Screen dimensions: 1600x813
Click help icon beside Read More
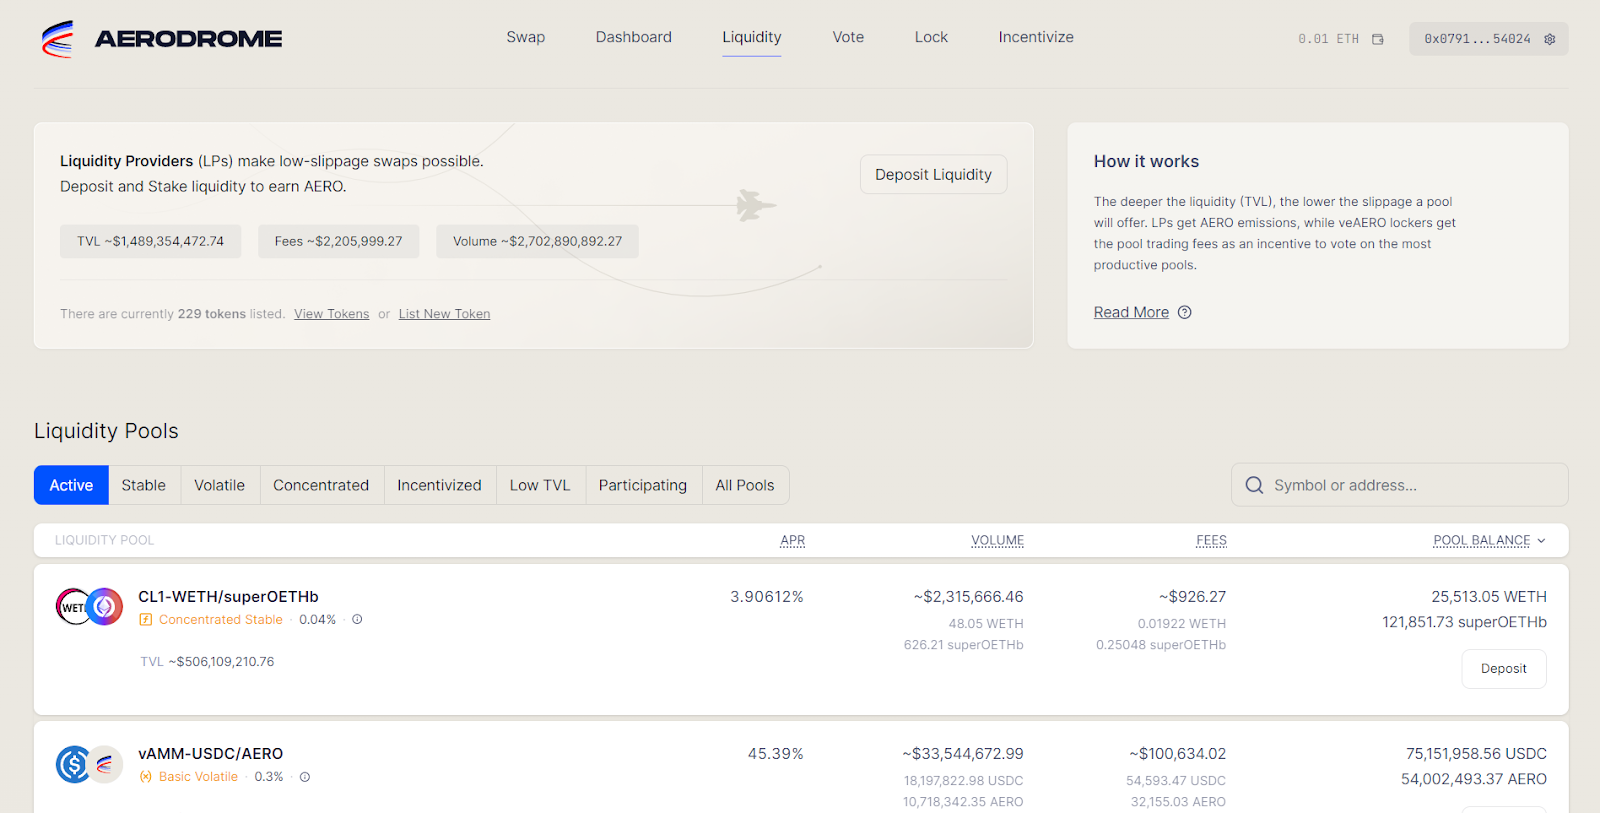tap(1185, 312)
